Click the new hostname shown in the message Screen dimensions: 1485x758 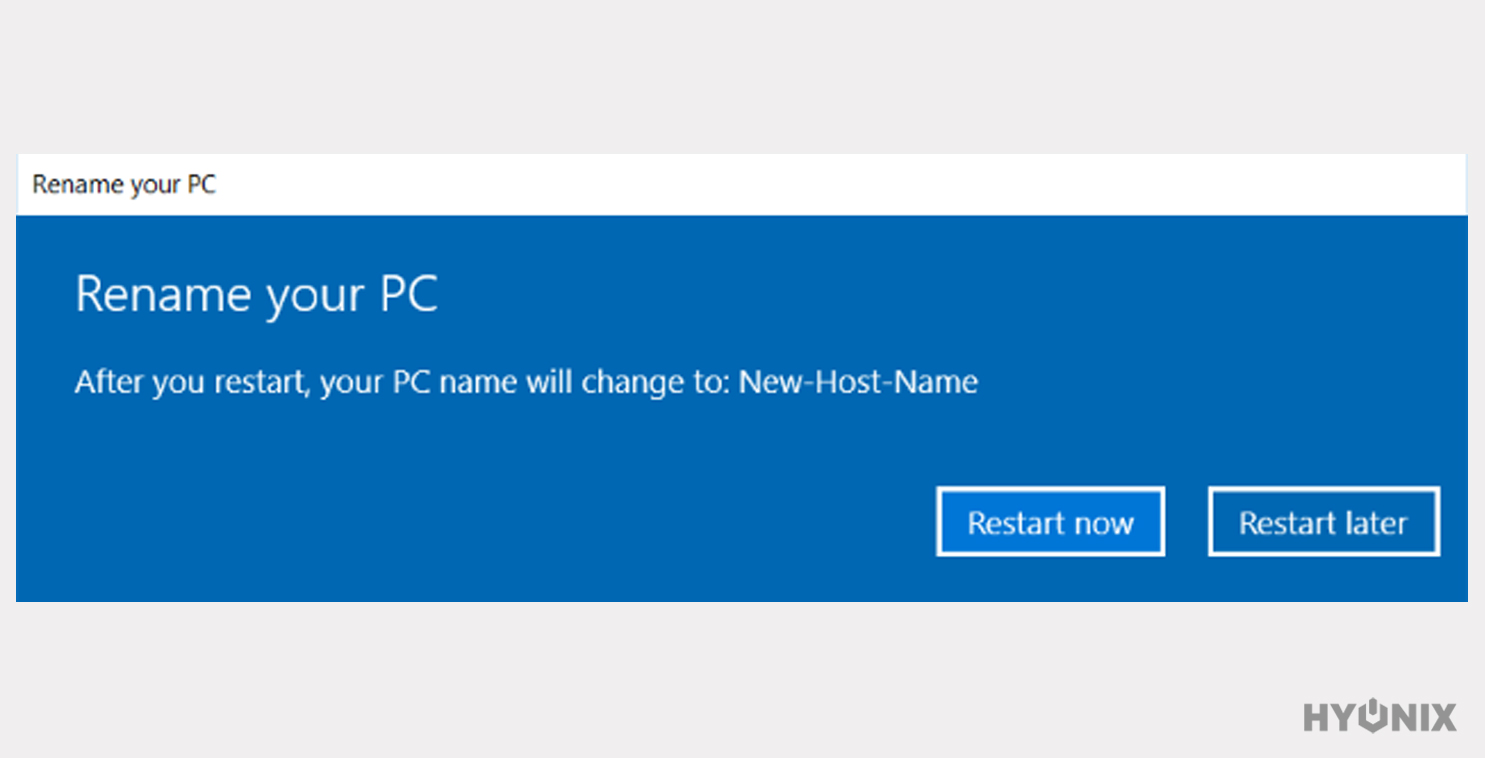[x=858, y=382]
